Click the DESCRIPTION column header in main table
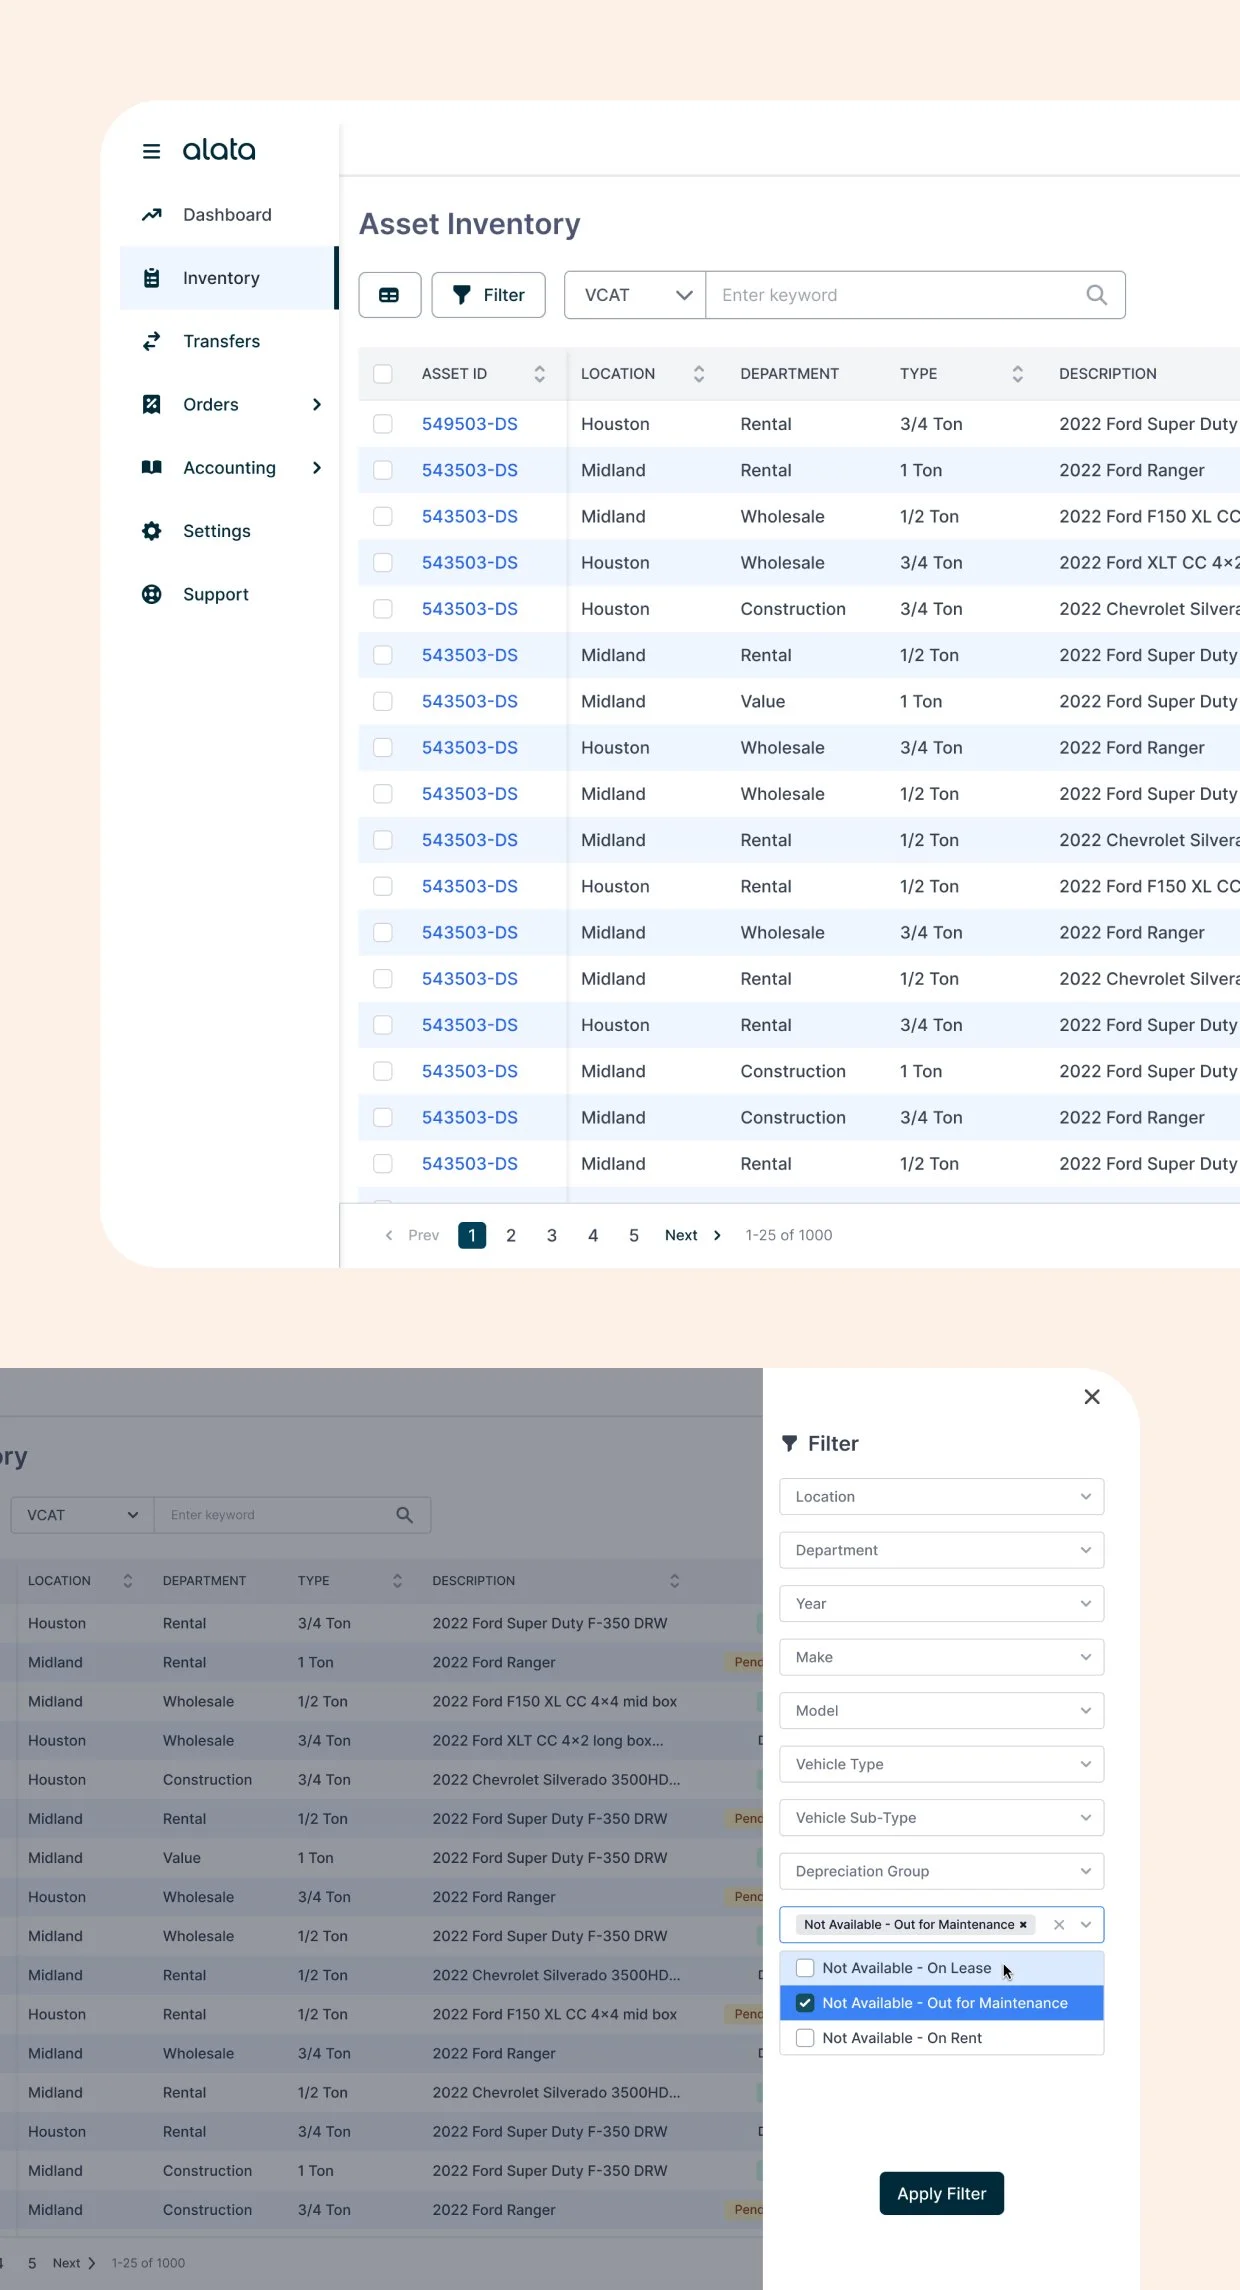The height and width of the screenshot is (2290, 1240). coord(1108,373)
